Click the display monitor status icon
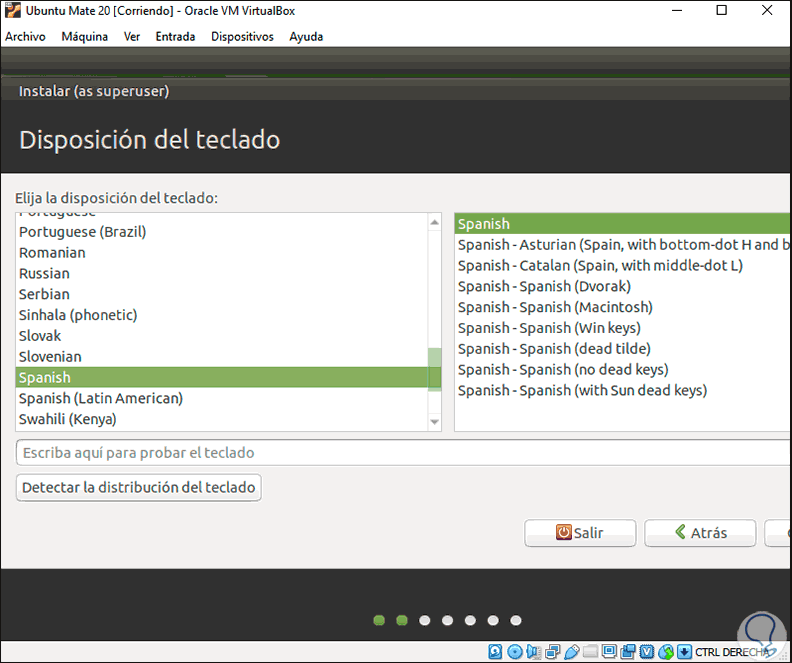This screenshot has height=663, width=792. (609, 651)
